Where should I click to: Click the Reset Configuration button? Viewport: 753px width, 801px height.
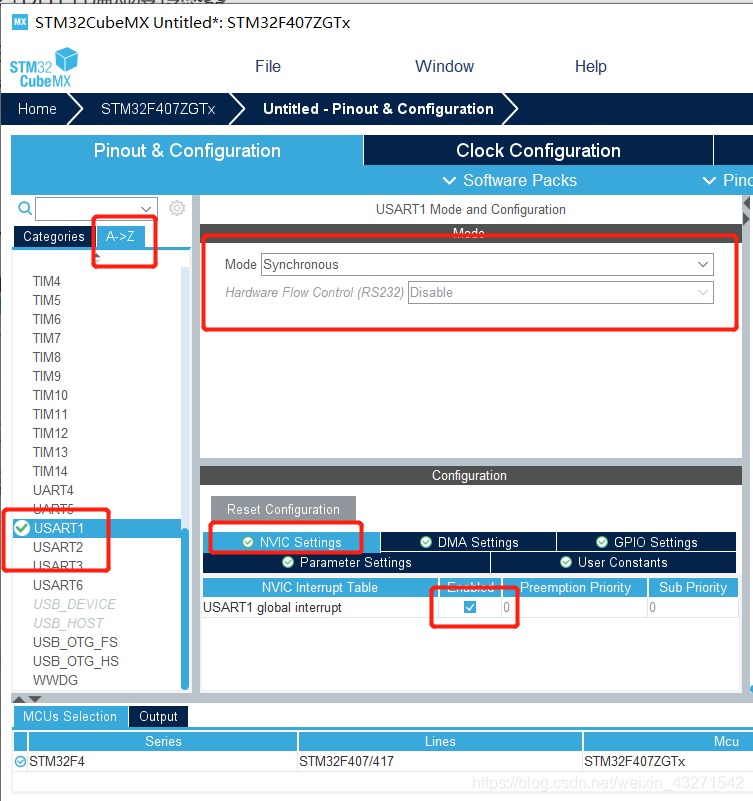pos(283,509)
